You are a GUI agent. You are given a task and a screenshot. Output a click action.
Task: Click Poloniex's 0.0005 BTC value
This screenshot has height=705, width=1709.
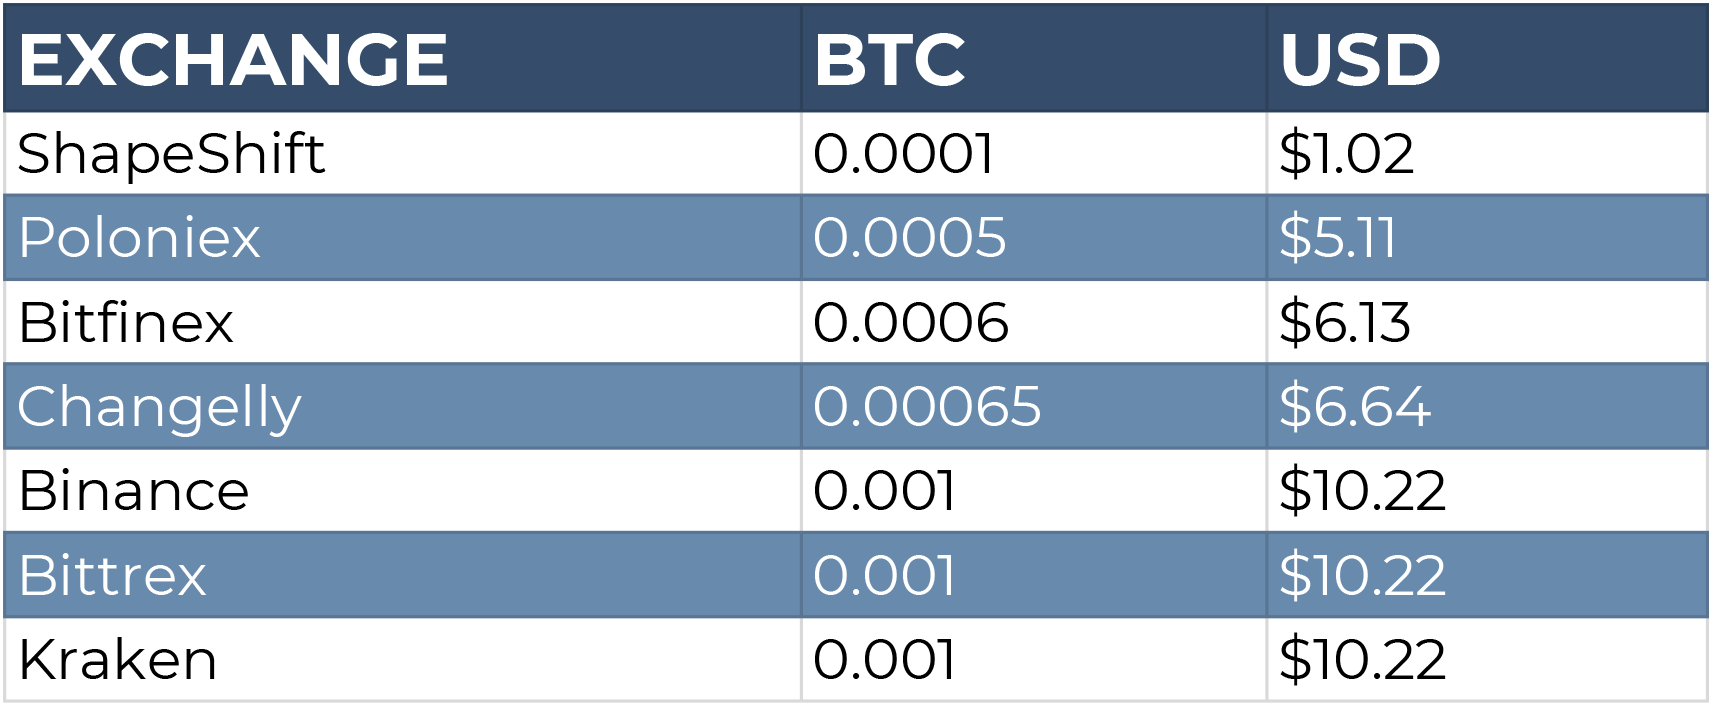[909, 238]
